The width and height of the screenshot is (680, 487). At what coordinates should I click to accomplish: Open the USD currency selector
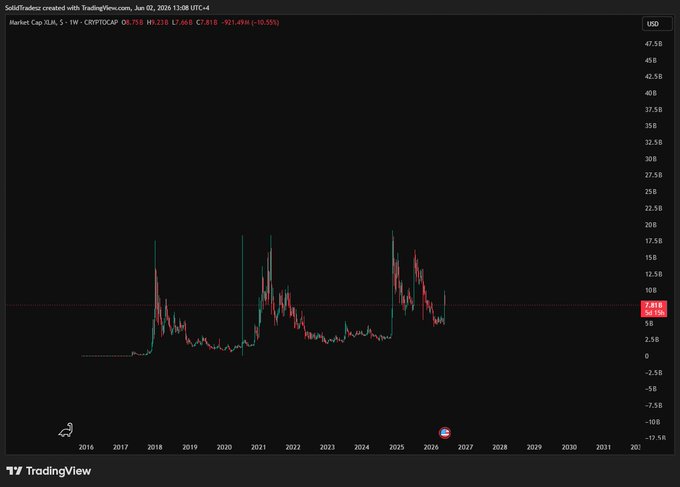[657, 24]
